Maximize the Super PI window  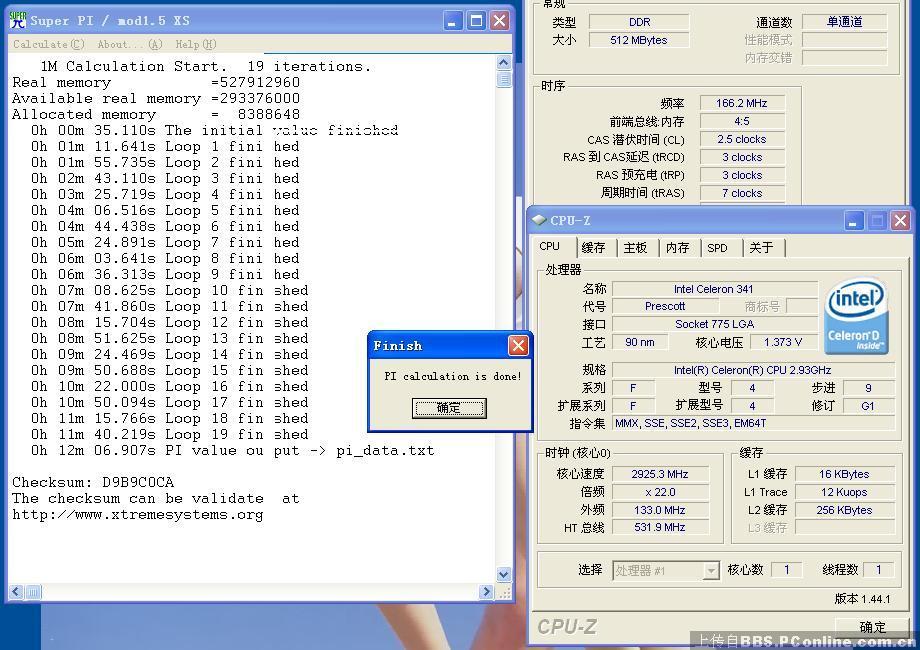476,21
